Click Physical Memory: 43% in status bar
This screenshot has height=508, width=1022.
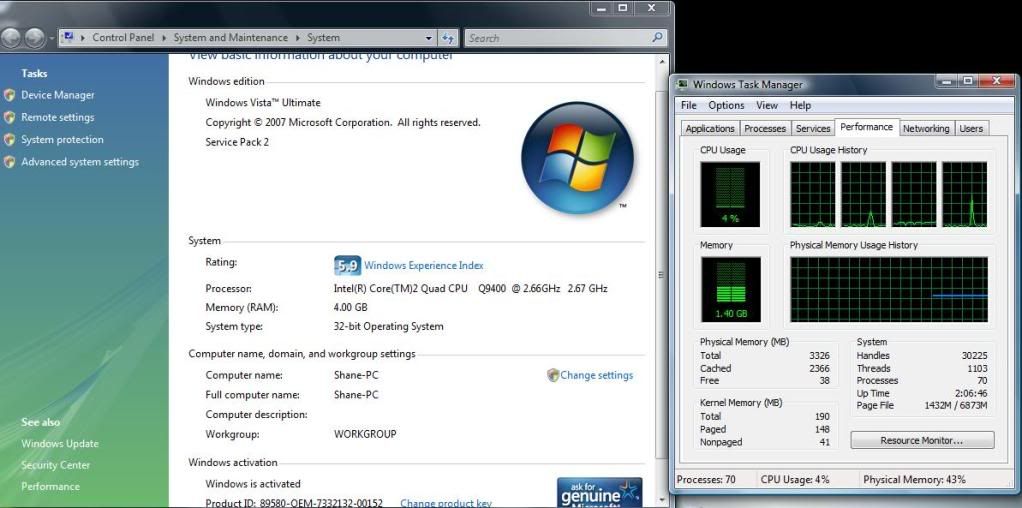[914, 479]
